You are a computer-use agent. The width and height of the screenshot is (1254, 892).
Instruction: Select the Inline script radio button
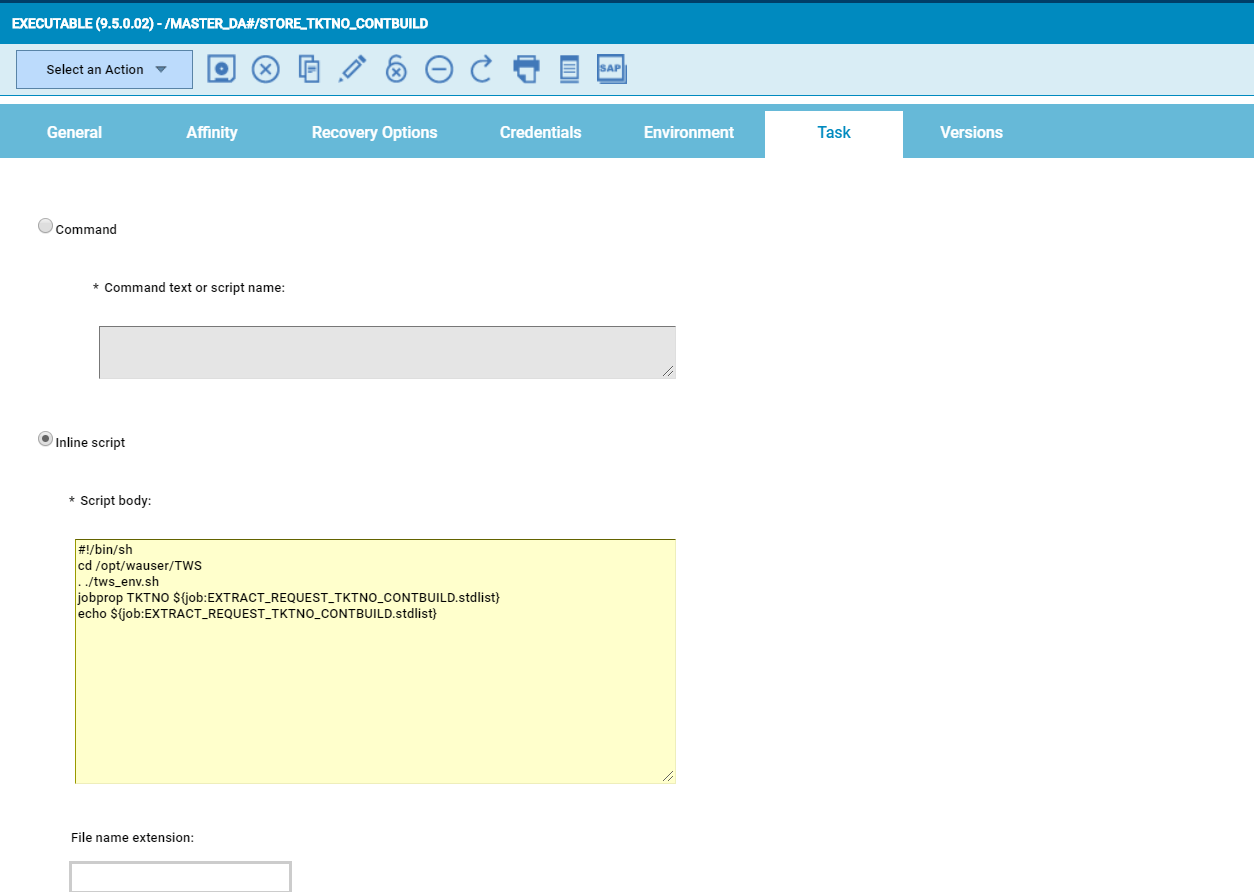click(45, 439)
